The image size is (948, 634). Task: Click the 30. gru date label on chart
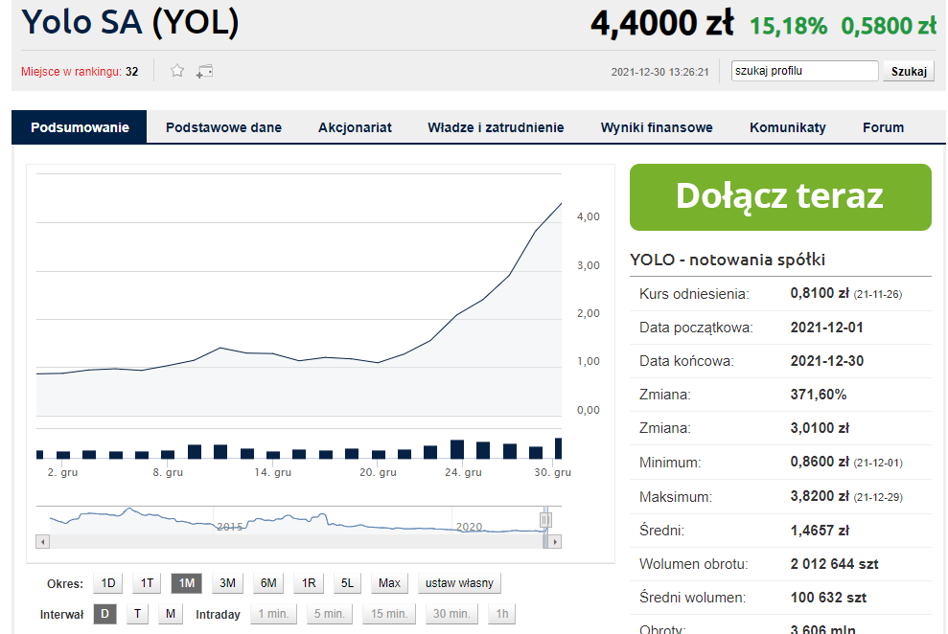(553, 472)
